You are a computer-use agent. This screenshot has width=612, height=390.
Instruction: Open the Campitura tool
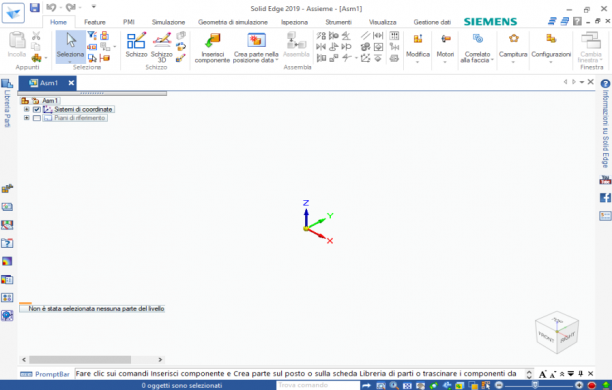[x=513, y=45]
